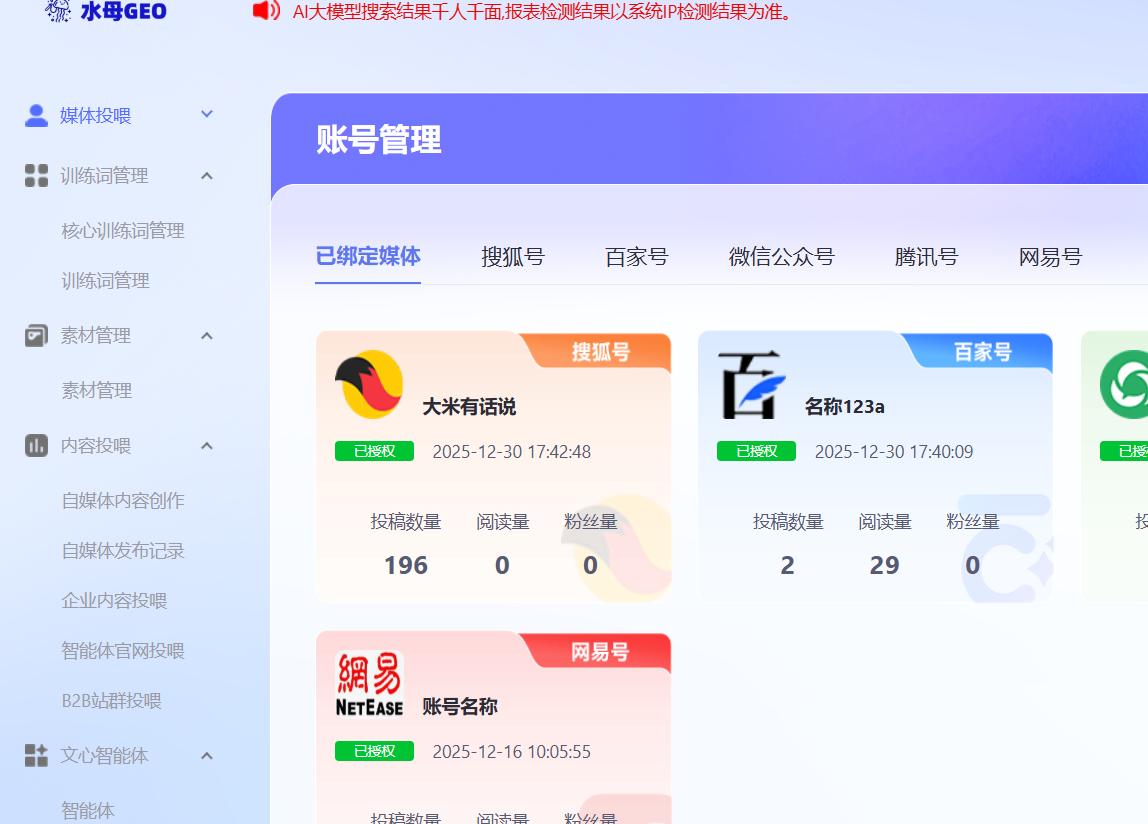Click the red speaker announcement icon
Image resolution: width=1148 pixels, height=824 pixels.
point(266,11)
